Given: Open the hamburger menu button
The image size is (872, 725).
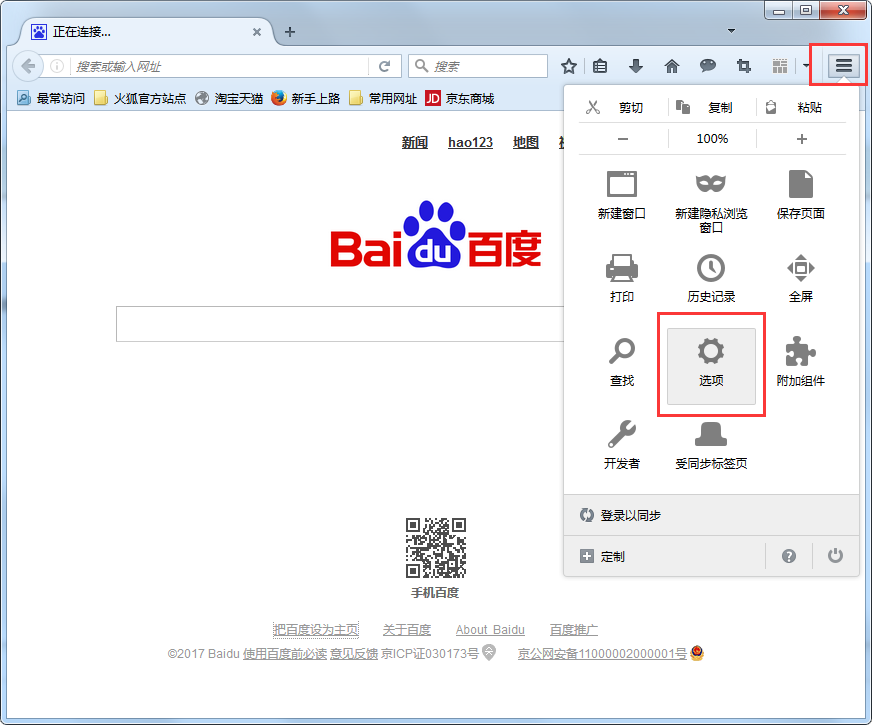Looking at the screenshot, I should pyautogui.click(x=843, y=66).
